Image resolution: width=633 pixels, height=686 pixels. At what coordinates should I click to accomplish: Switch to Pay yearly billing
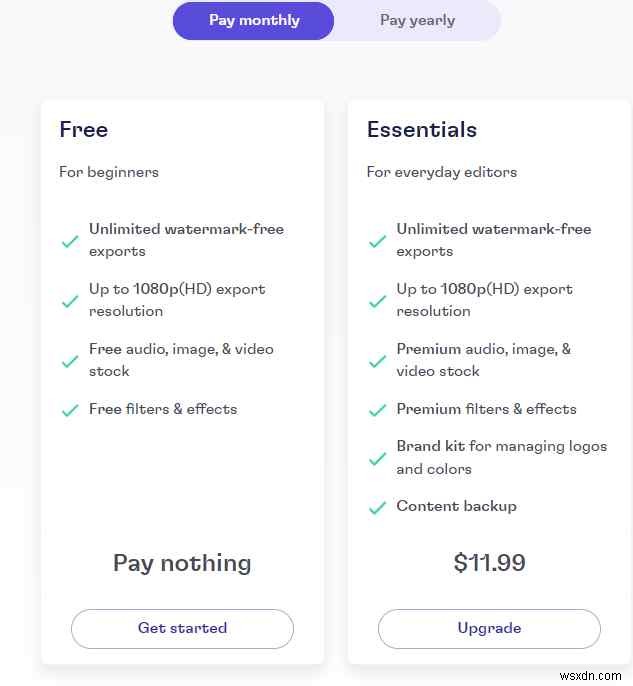(416, 21)
